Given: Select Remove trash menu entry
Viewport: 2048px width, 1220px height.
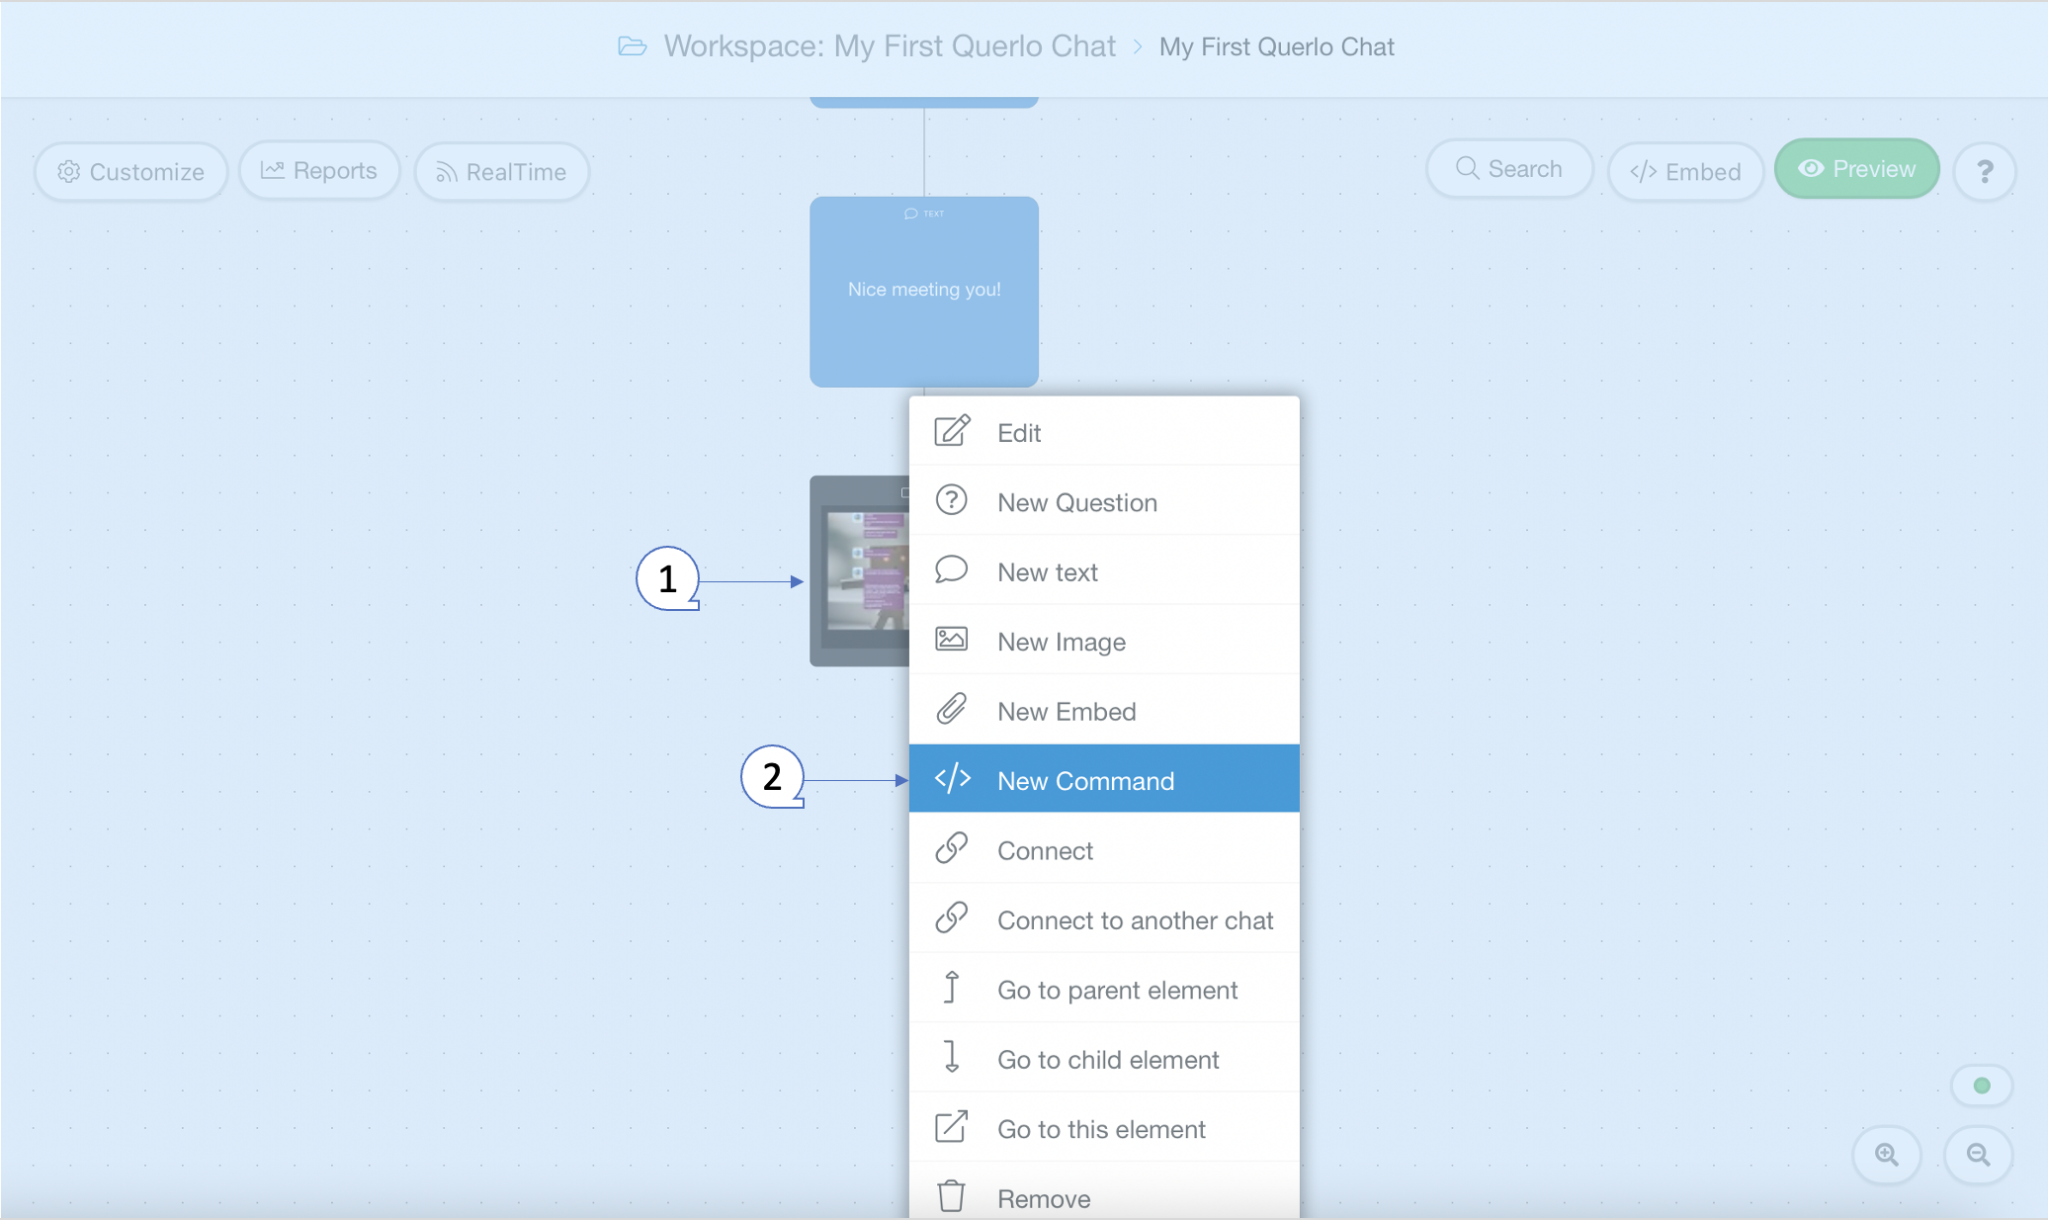Looking at the screenshot, I should pyautogui.click(x=1104, y=1197).
